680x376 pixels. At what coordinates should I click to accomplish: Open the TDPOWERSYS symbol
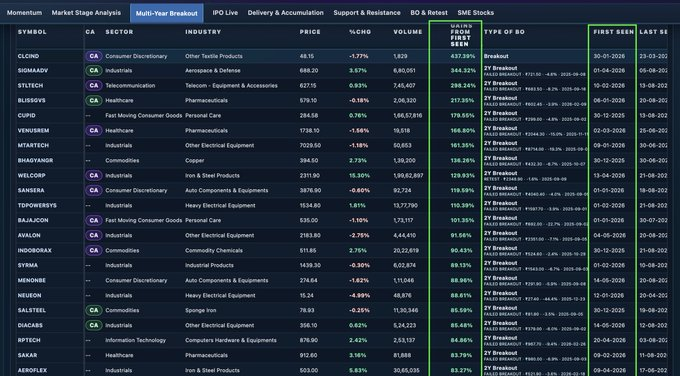(x=37, y=206)
